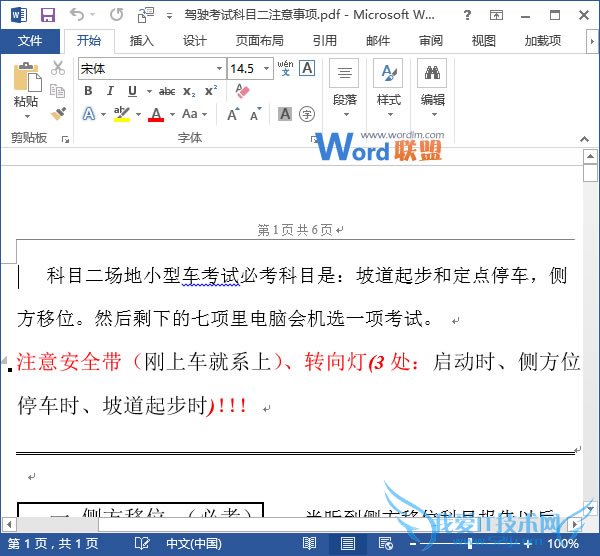Click the 中文(中国) language indicator

point(194,543)
